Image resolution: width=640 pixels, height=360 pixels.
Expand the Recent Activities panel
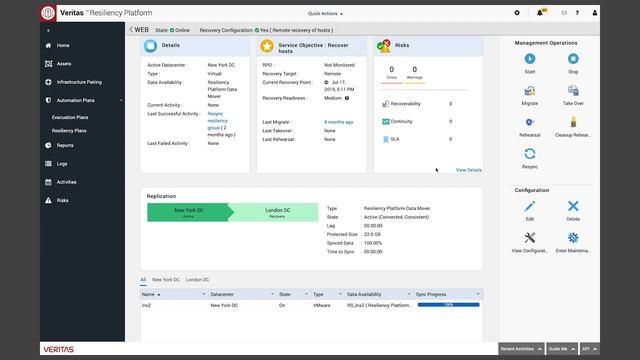pos(521,349)
